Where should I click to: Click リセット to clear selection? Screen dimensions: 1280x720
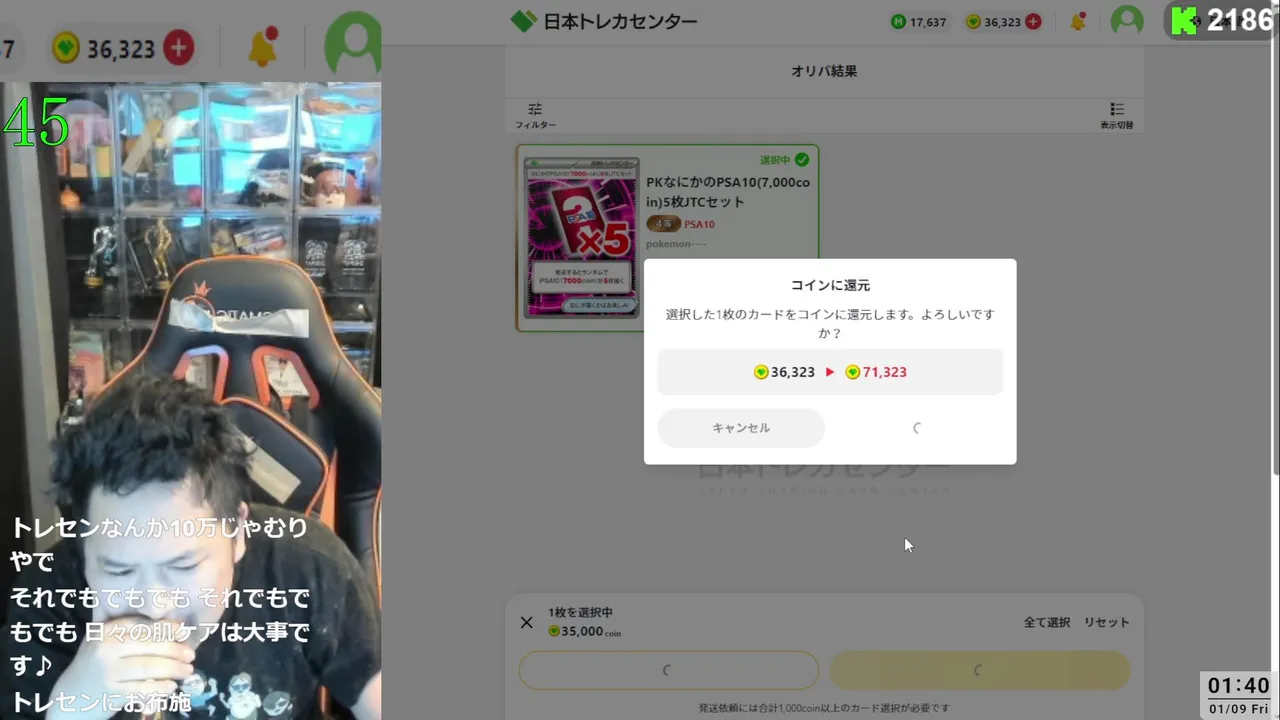(1107, 622)
